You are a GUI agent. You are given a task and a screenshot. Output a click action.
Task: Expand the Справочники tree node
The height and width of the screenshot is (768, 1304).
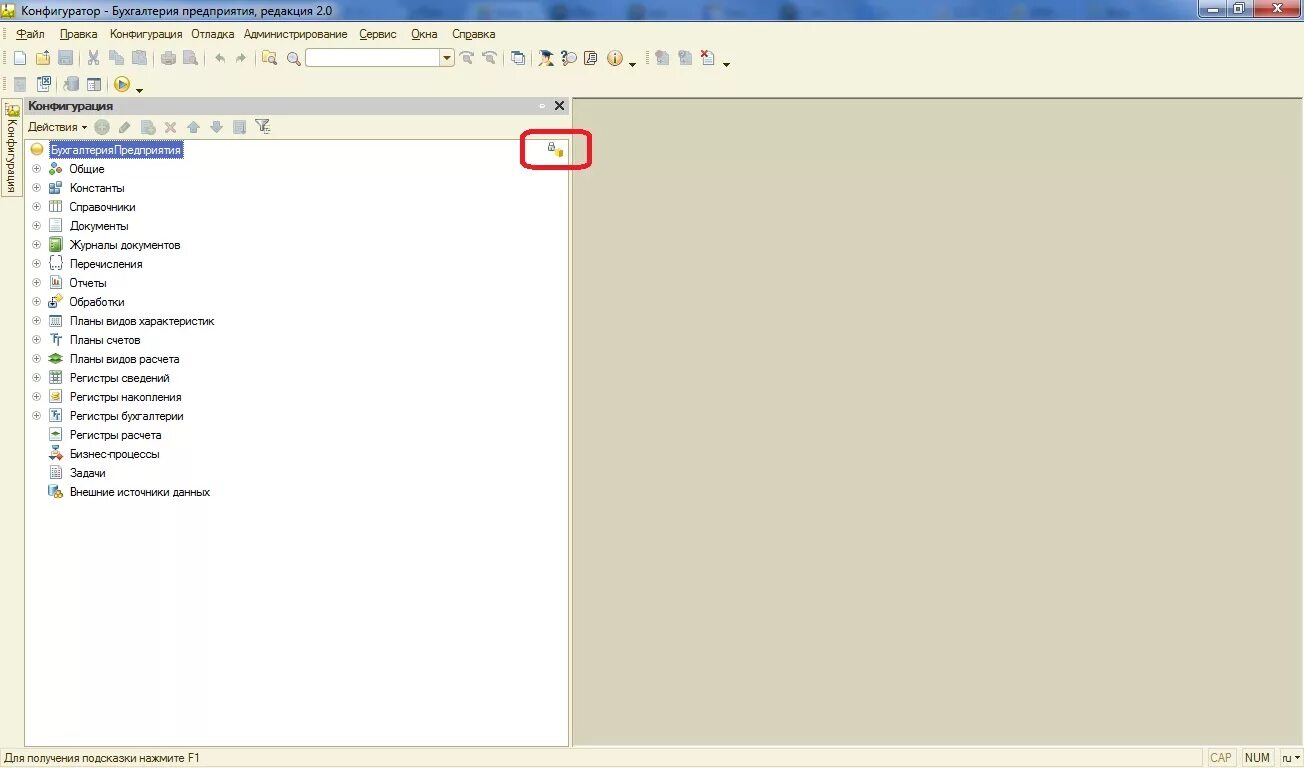click(x=37, y=207)
